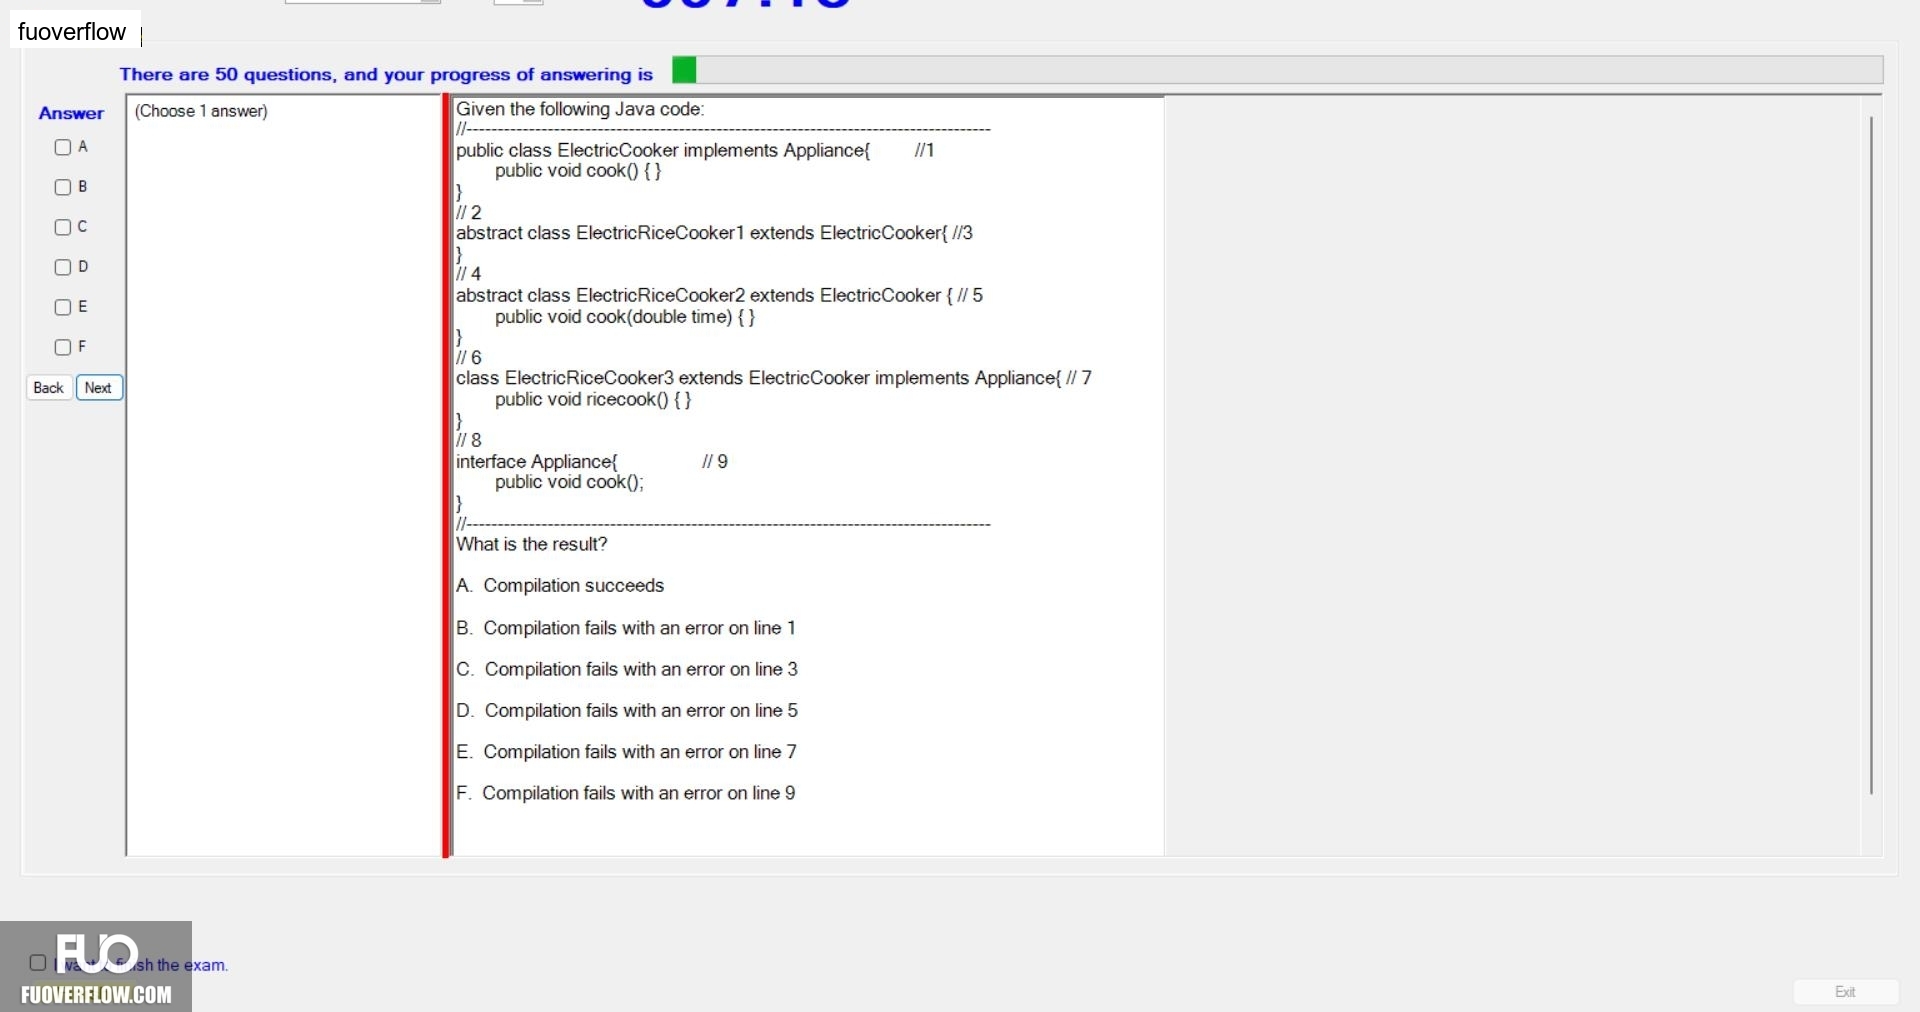Tick answer F checkbox
The height and width of the screenshot is (1012, 1920).
tap(63, 347)
